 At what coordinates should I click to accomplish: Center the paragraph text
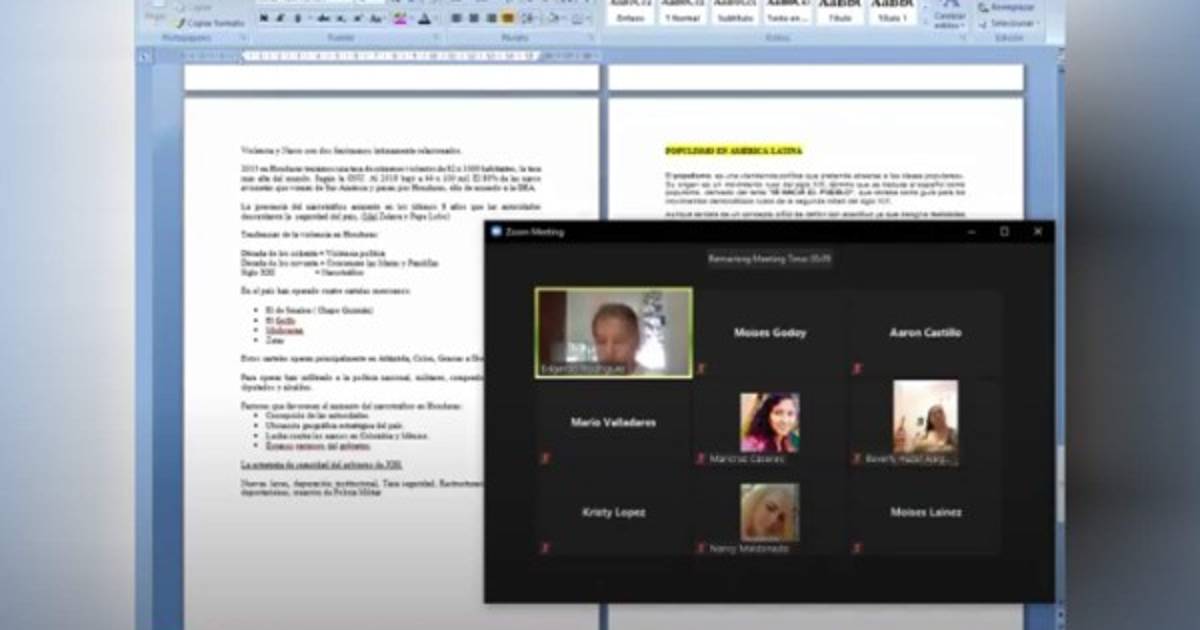pyautogui.click(x=472, y=18)
